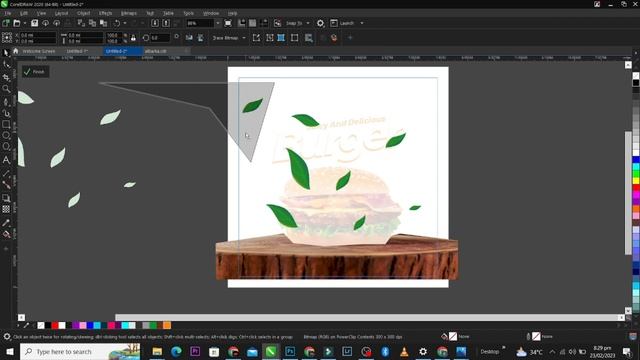Select the Transparency checkerboard tool
The width and height of the screenshot is (640, 360).
[x=6, y=209]
